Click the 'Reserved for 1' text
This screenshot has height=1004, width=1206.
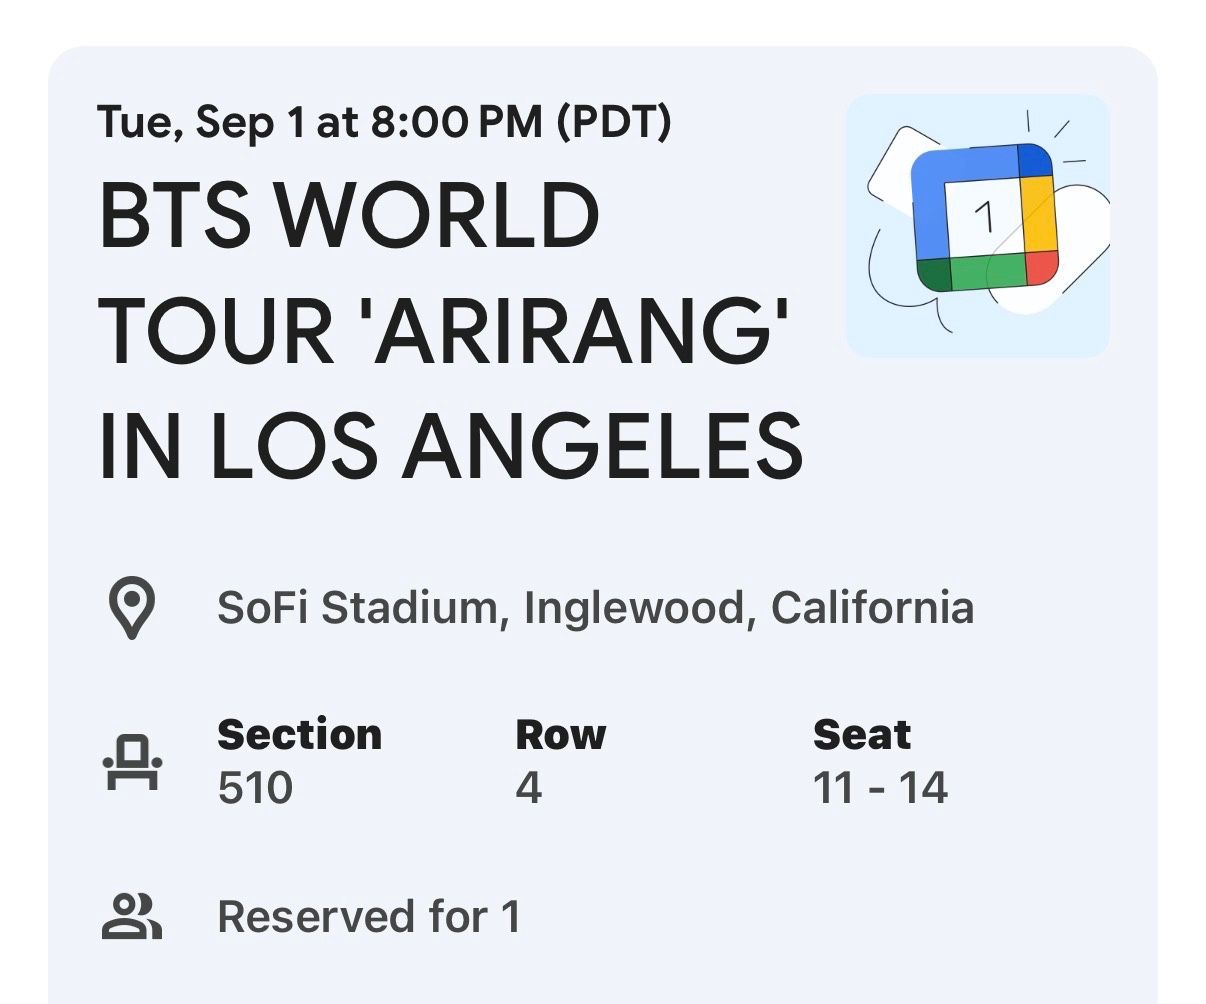point(369,917)
